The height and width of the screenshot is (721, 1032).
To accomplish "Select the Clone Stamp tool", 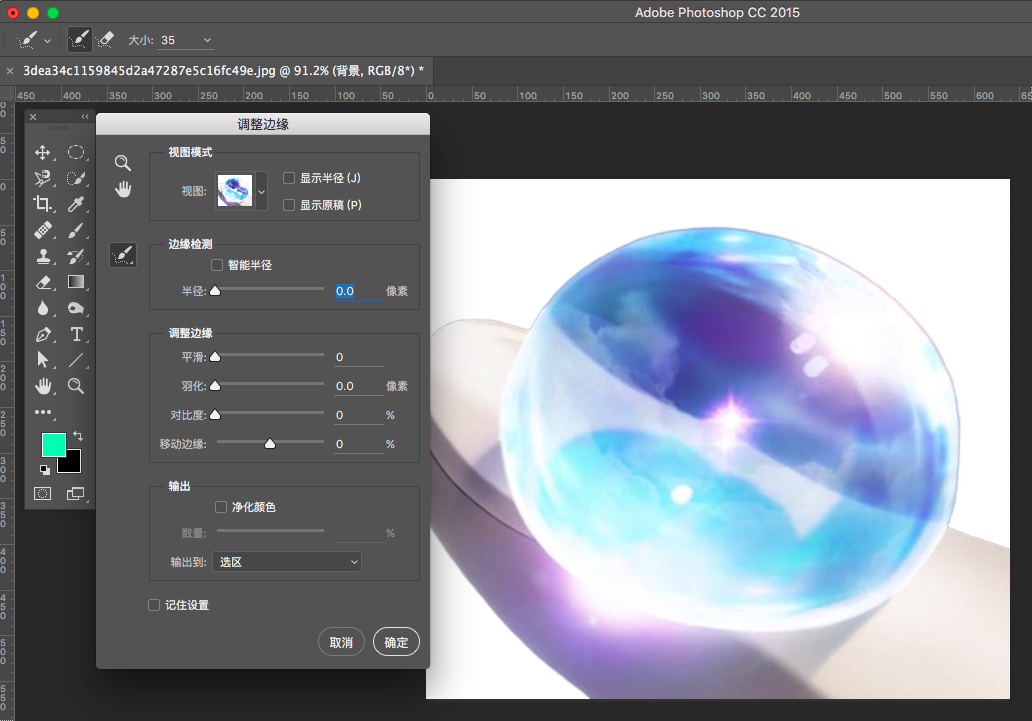I will [43, 255].
